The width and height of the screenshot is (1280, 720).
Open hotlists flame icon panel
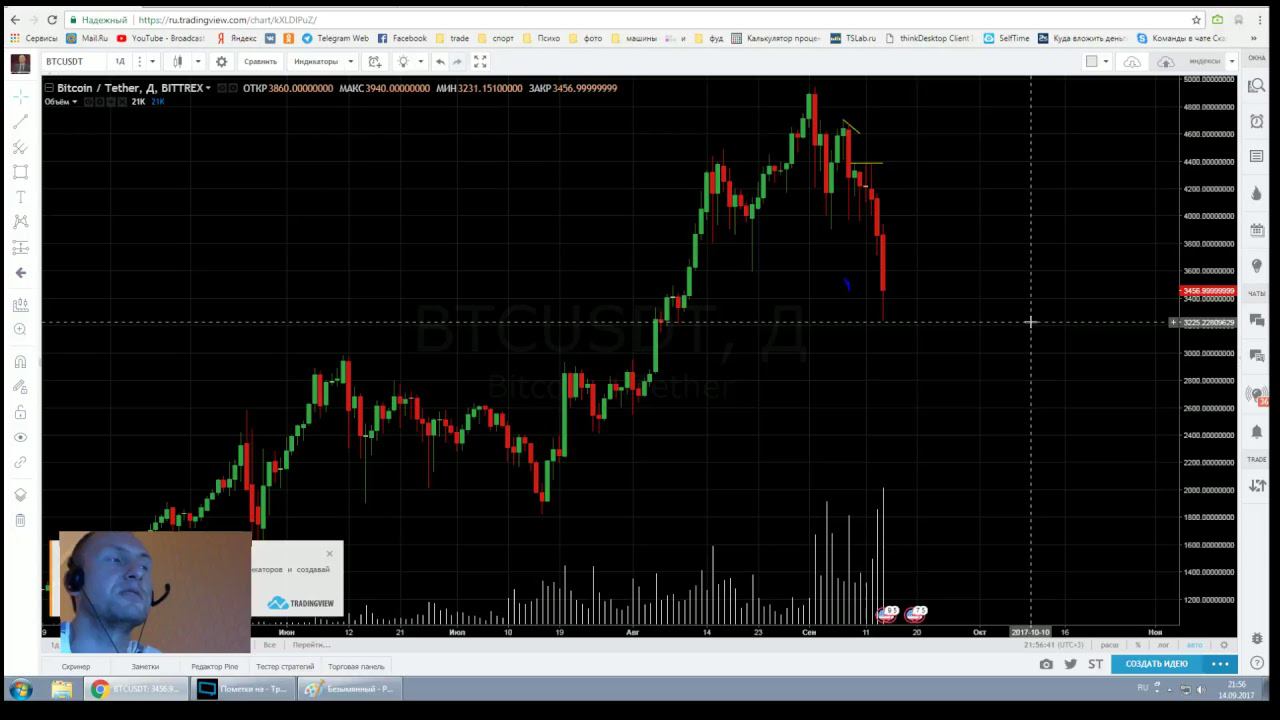pos(1257,193)
